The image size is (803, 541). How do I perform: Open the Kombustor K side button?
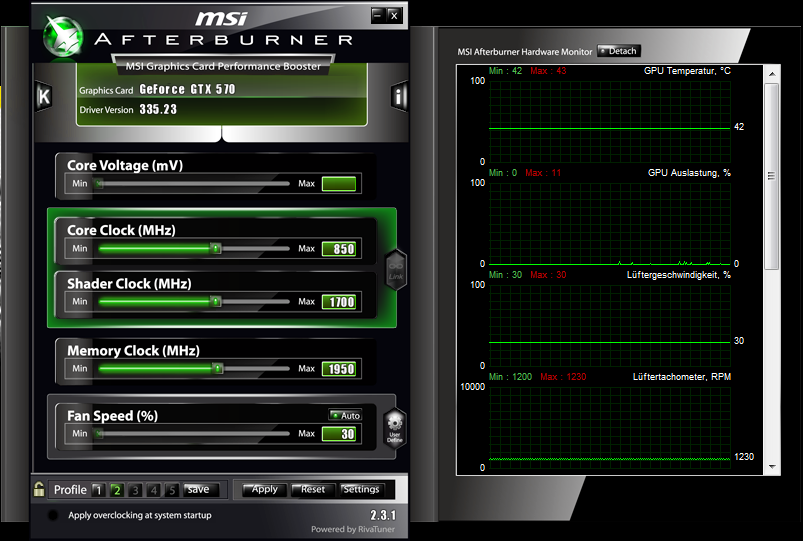[44, 96]
